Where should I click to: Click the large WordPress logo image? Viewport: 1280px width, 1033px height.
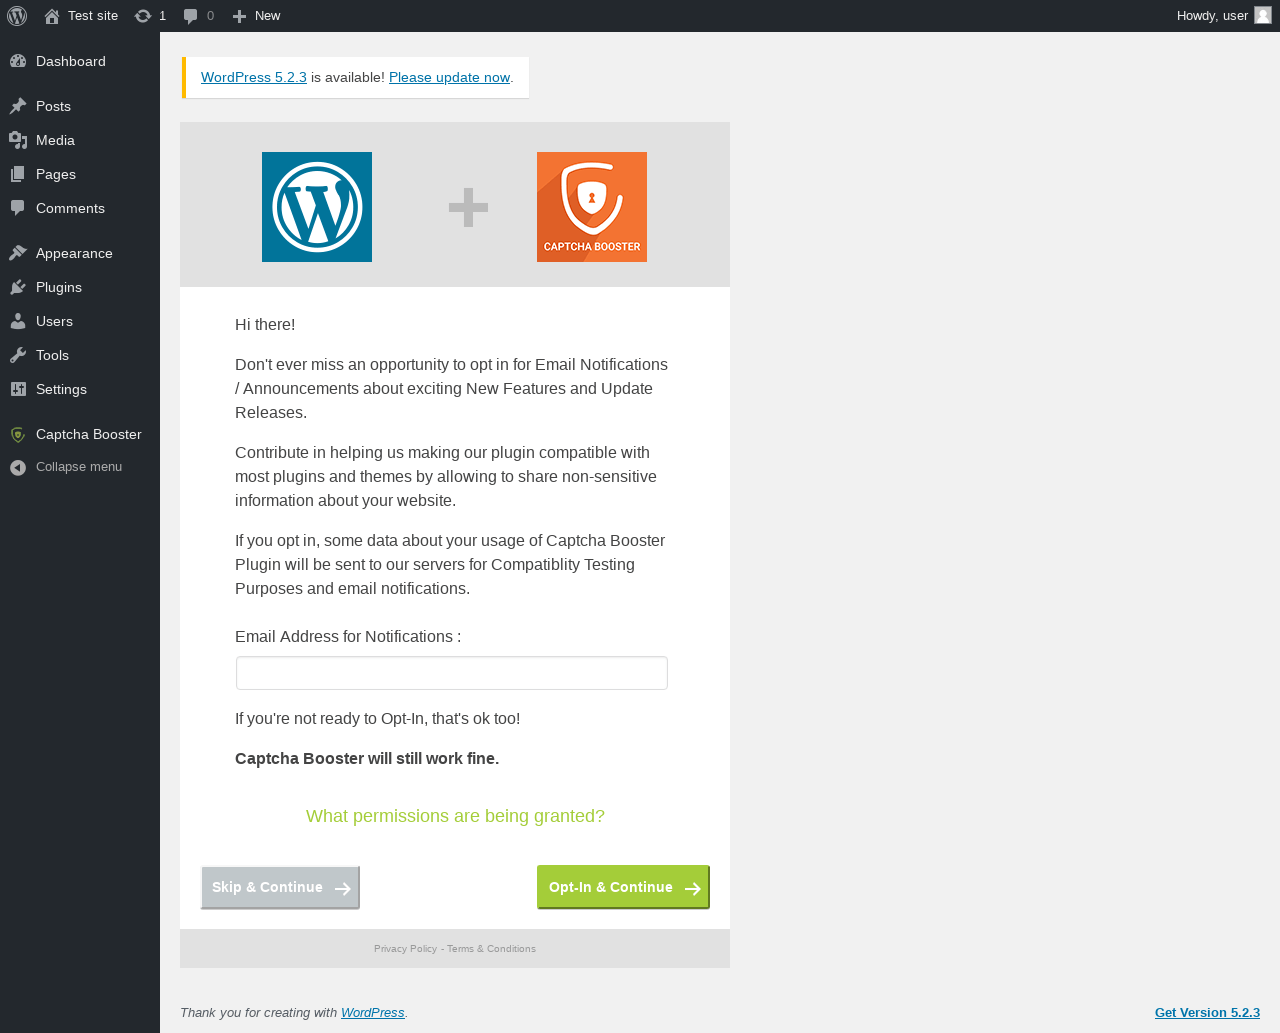point(317,207)
